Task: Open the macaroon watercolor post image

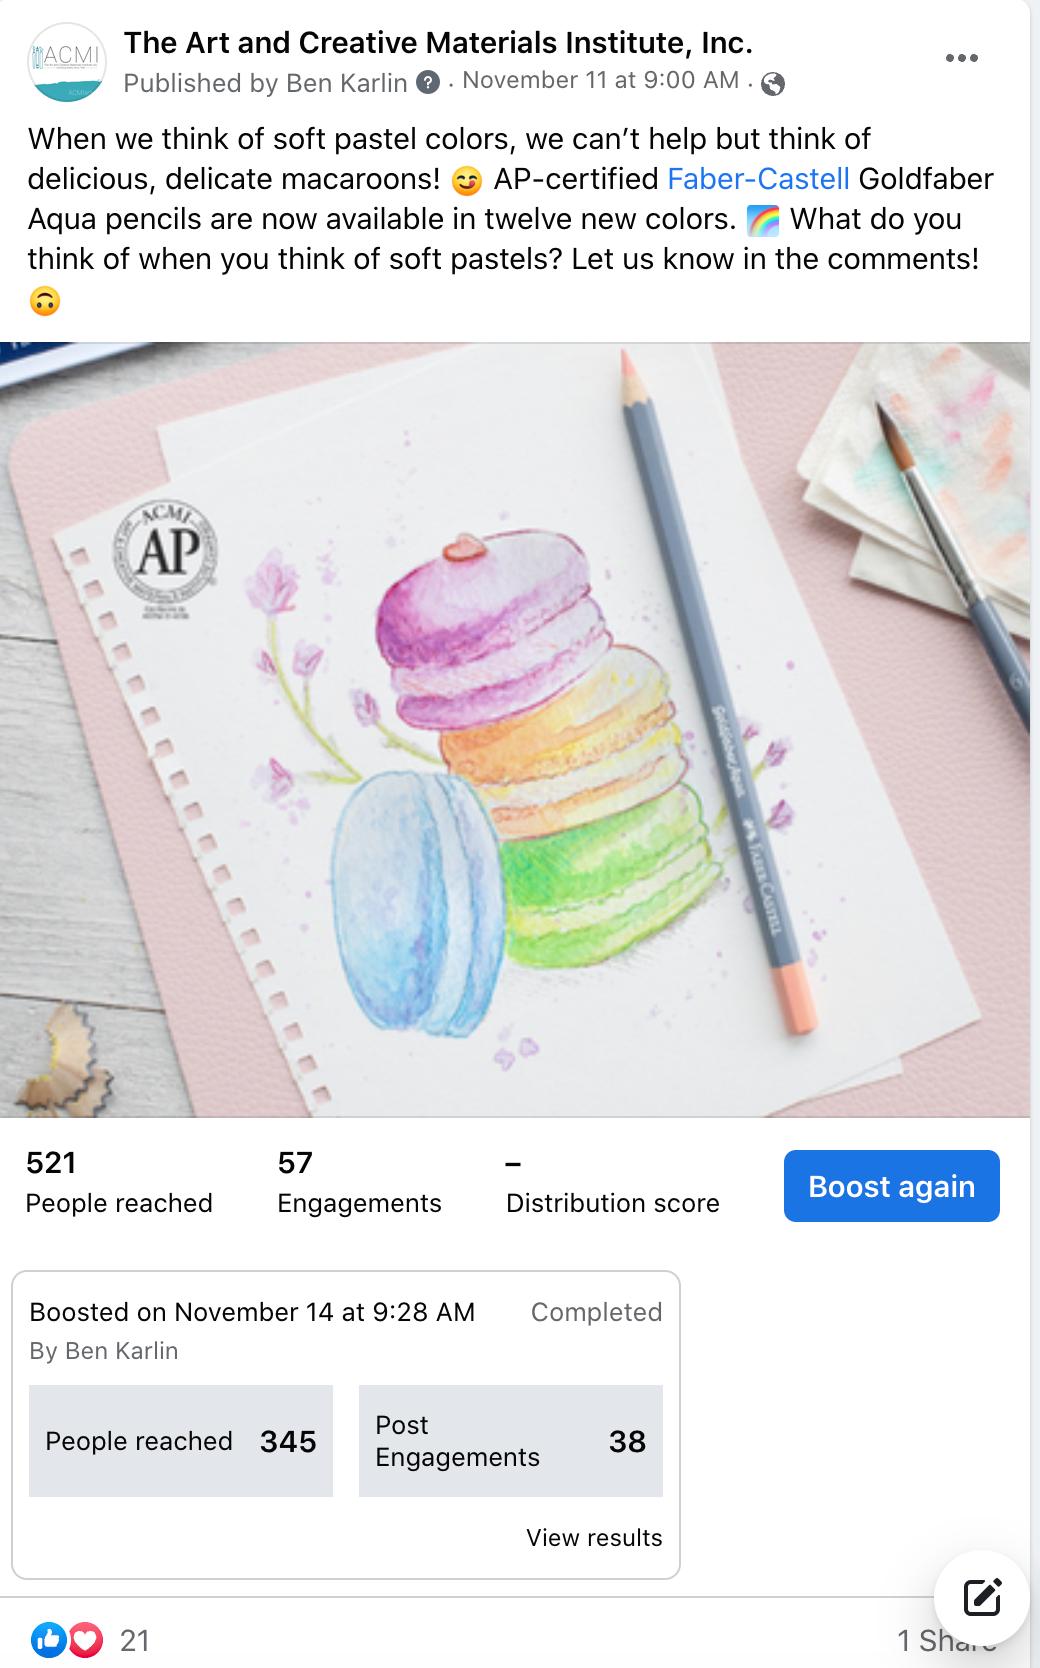Action: coord(515,729)
